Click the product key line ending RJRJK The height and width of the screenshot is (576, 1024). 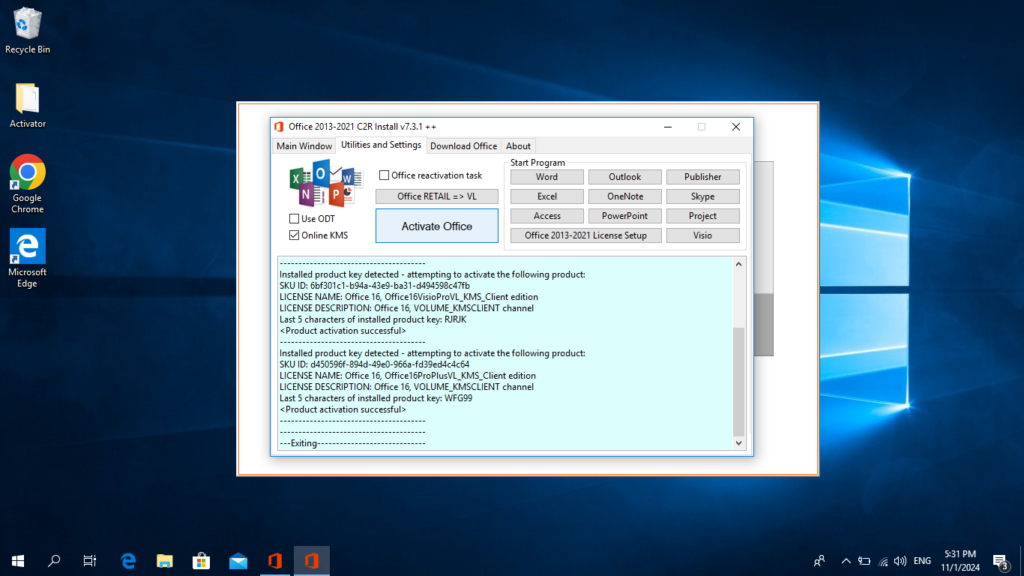tap(373, 319)
